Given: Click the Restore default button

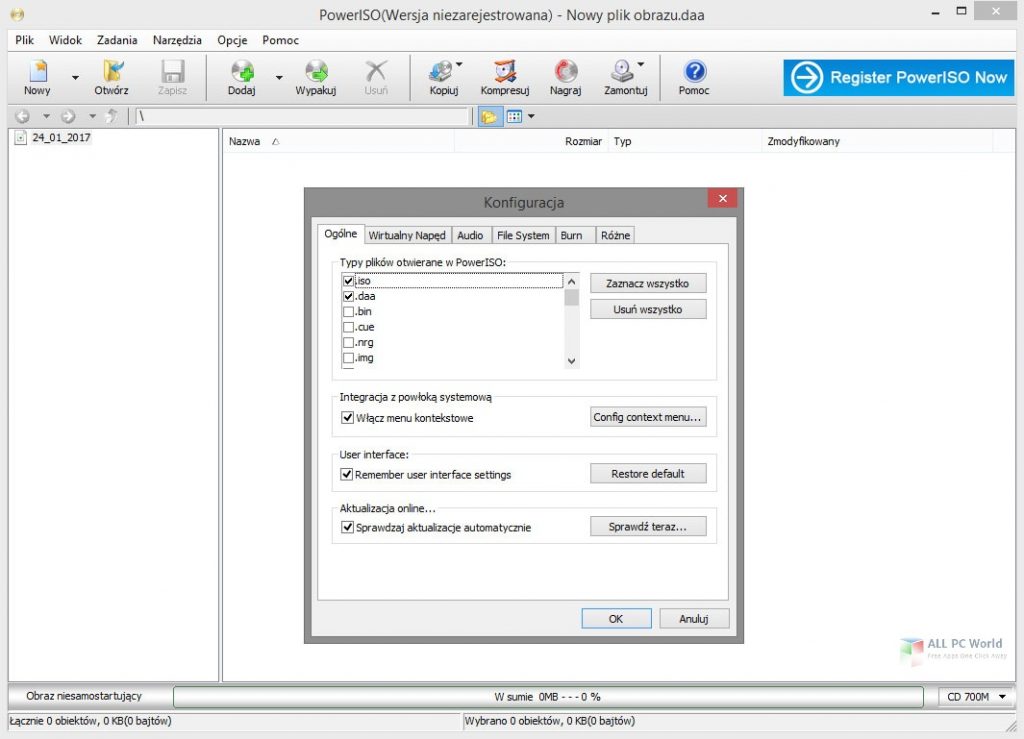Looking at the screenshot, I should [648, 474].
